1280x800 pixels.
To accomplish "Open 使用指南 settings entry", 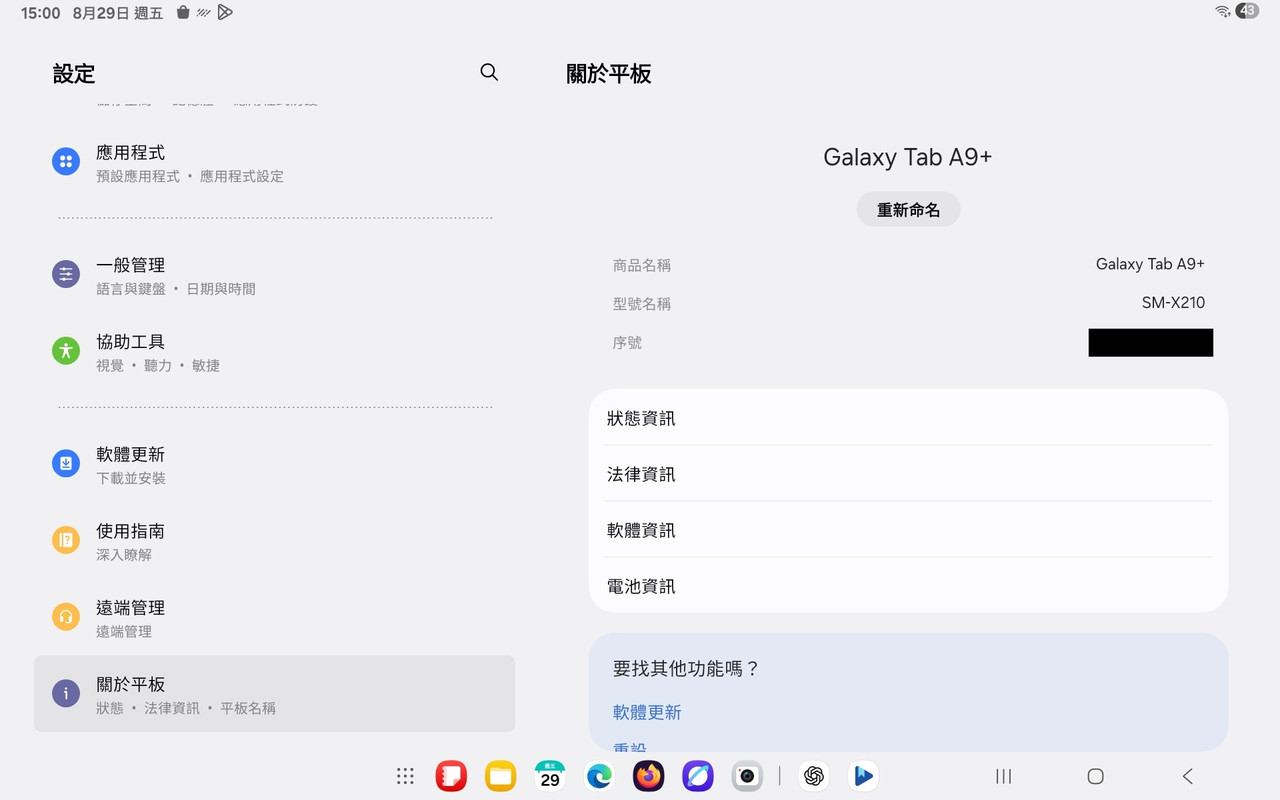I will [x=274, y=541].
